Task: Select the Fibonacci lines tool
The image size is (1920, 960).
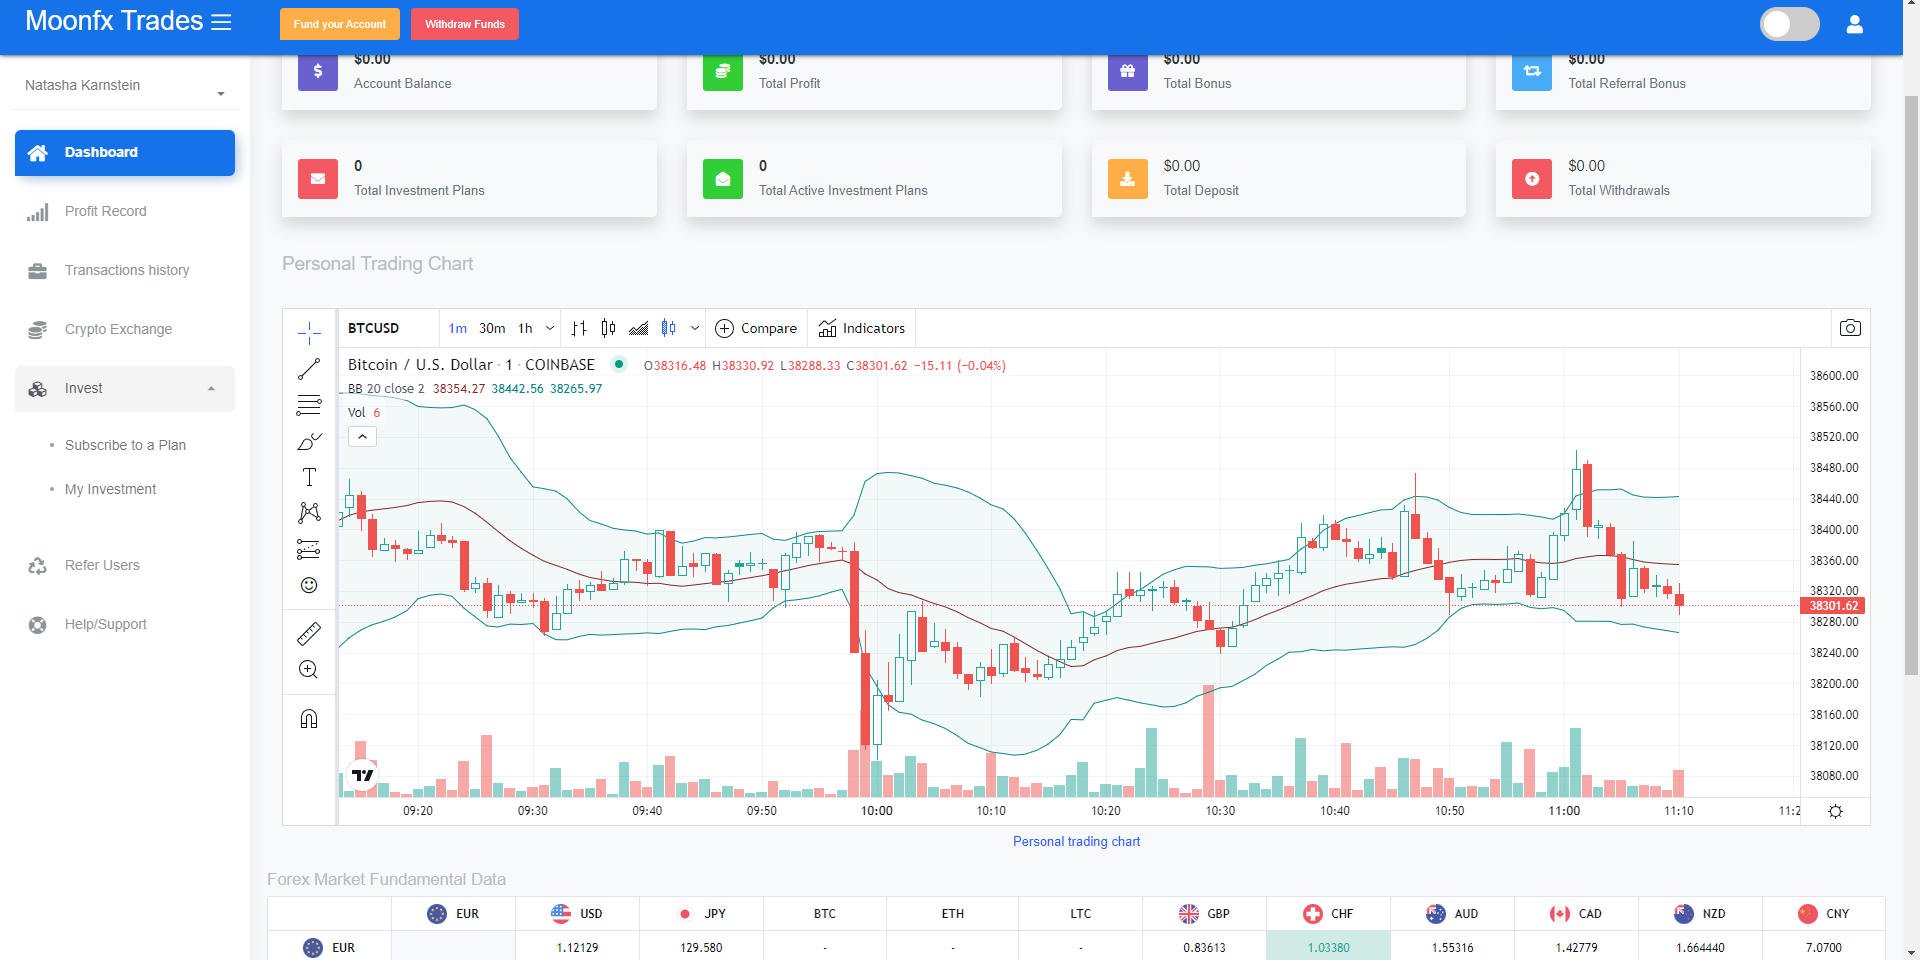Action: click(x=309, y=405)
